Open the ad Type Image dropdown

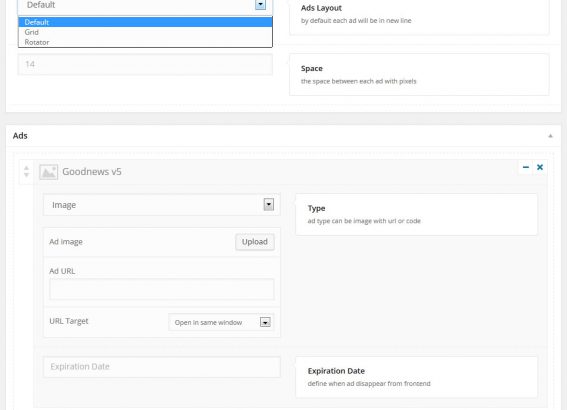coord(162,205)
